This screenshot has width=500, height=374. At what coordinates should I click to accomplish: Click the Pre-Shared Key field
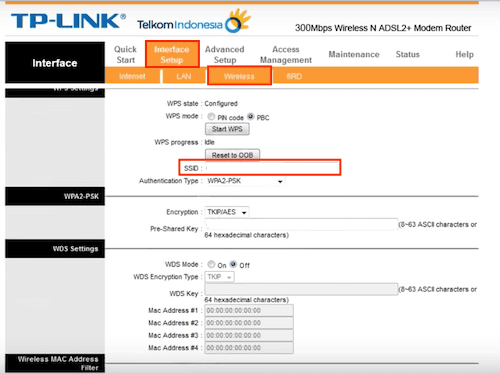[x=301, y=224]
